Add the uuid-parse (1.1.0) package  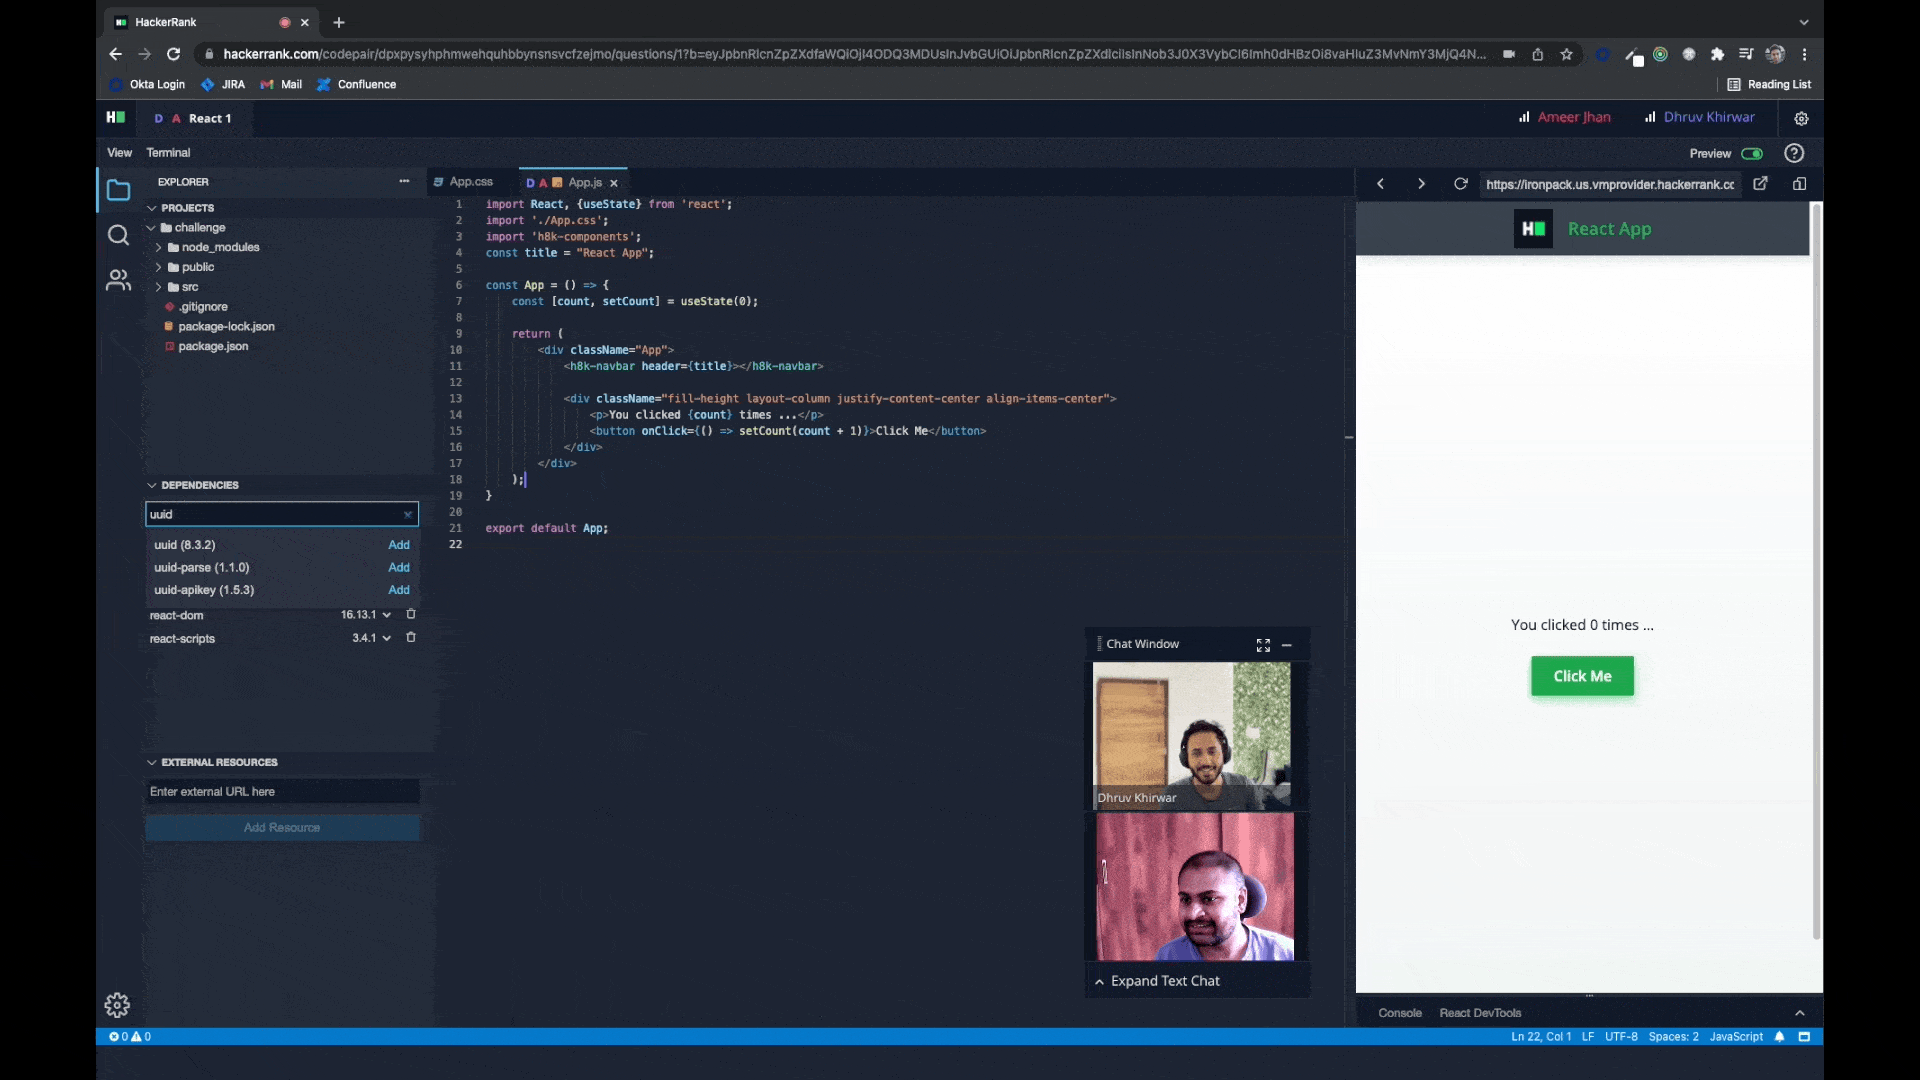point(399,567)
